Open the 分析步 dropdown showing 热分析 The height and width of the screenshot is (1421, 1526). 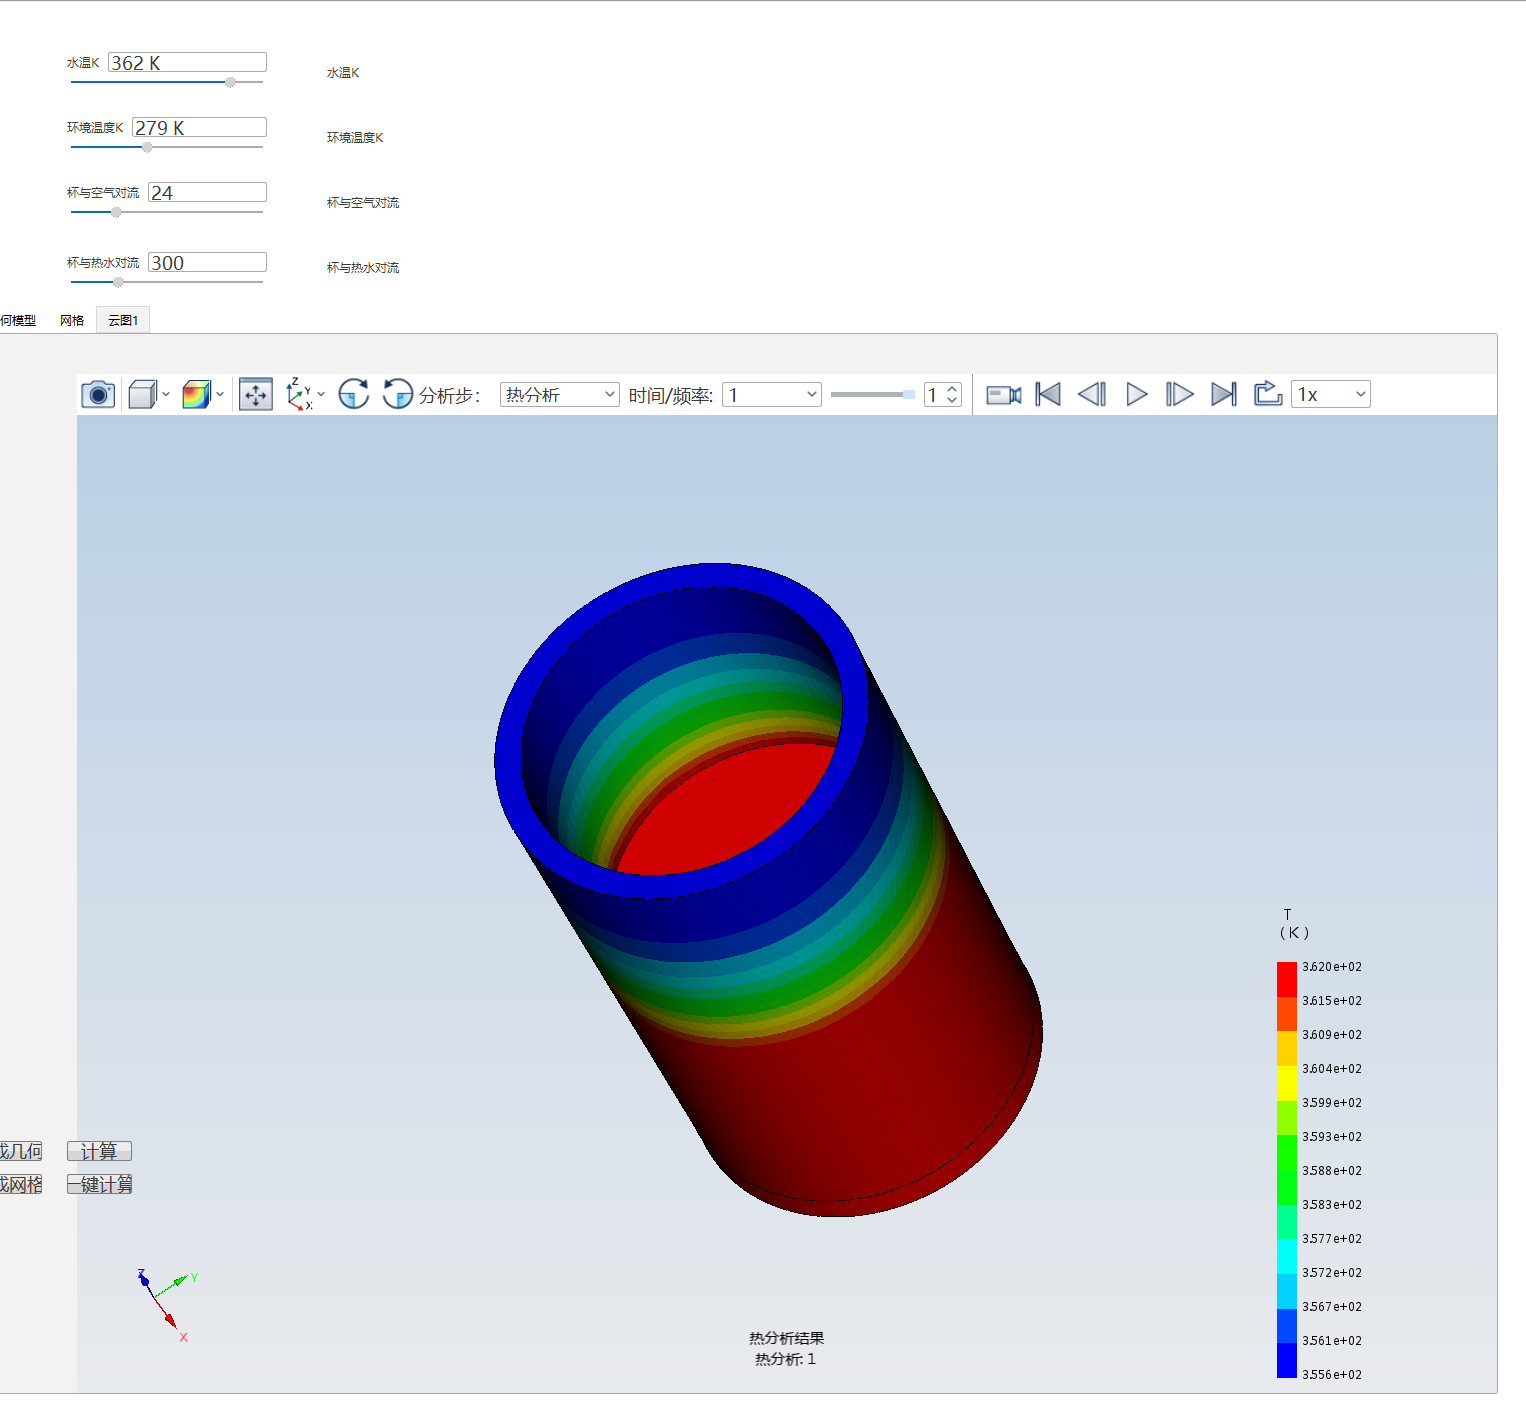pyautogui.click(x=560, y=394)
